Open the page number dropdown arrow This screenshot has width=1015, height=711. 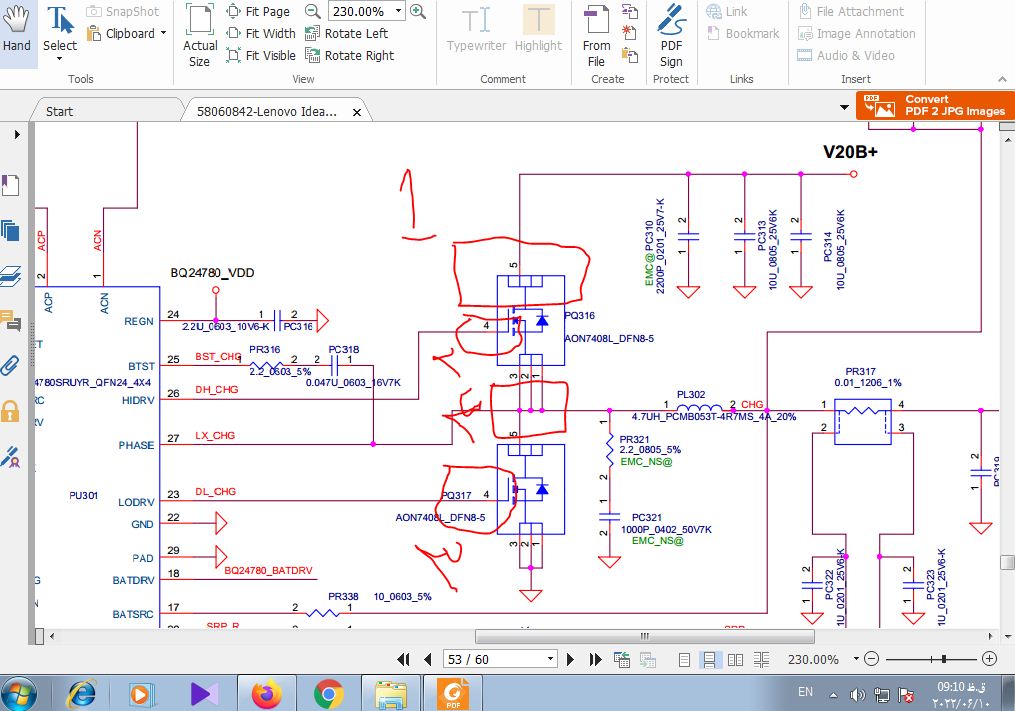(550, 659)
